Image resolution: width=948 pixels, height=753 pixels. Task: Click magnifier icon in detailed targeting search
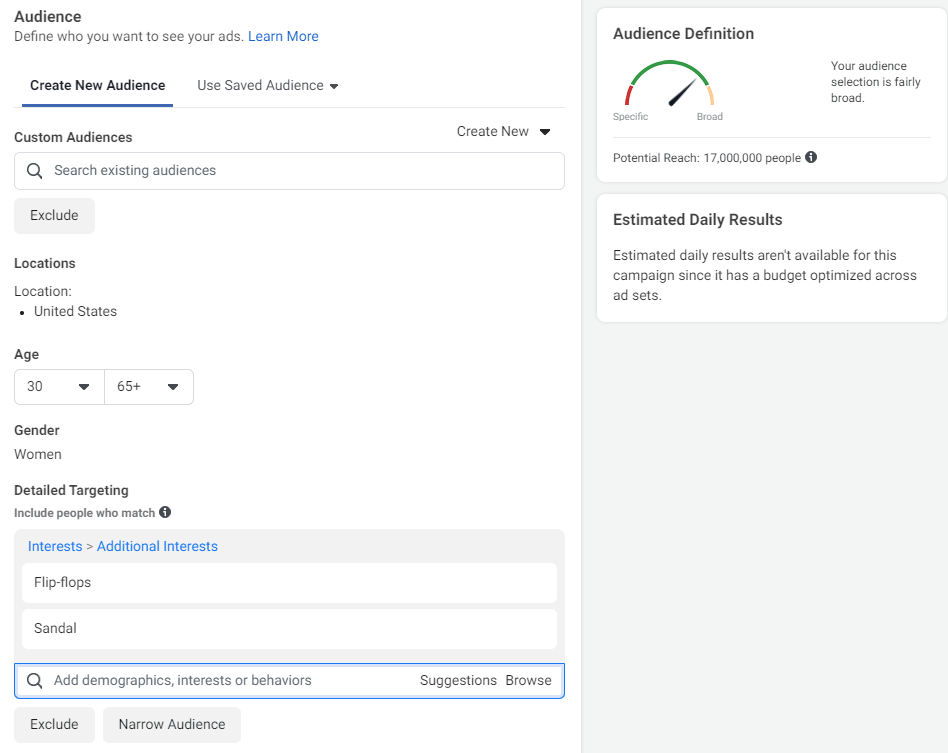(34, 681)
